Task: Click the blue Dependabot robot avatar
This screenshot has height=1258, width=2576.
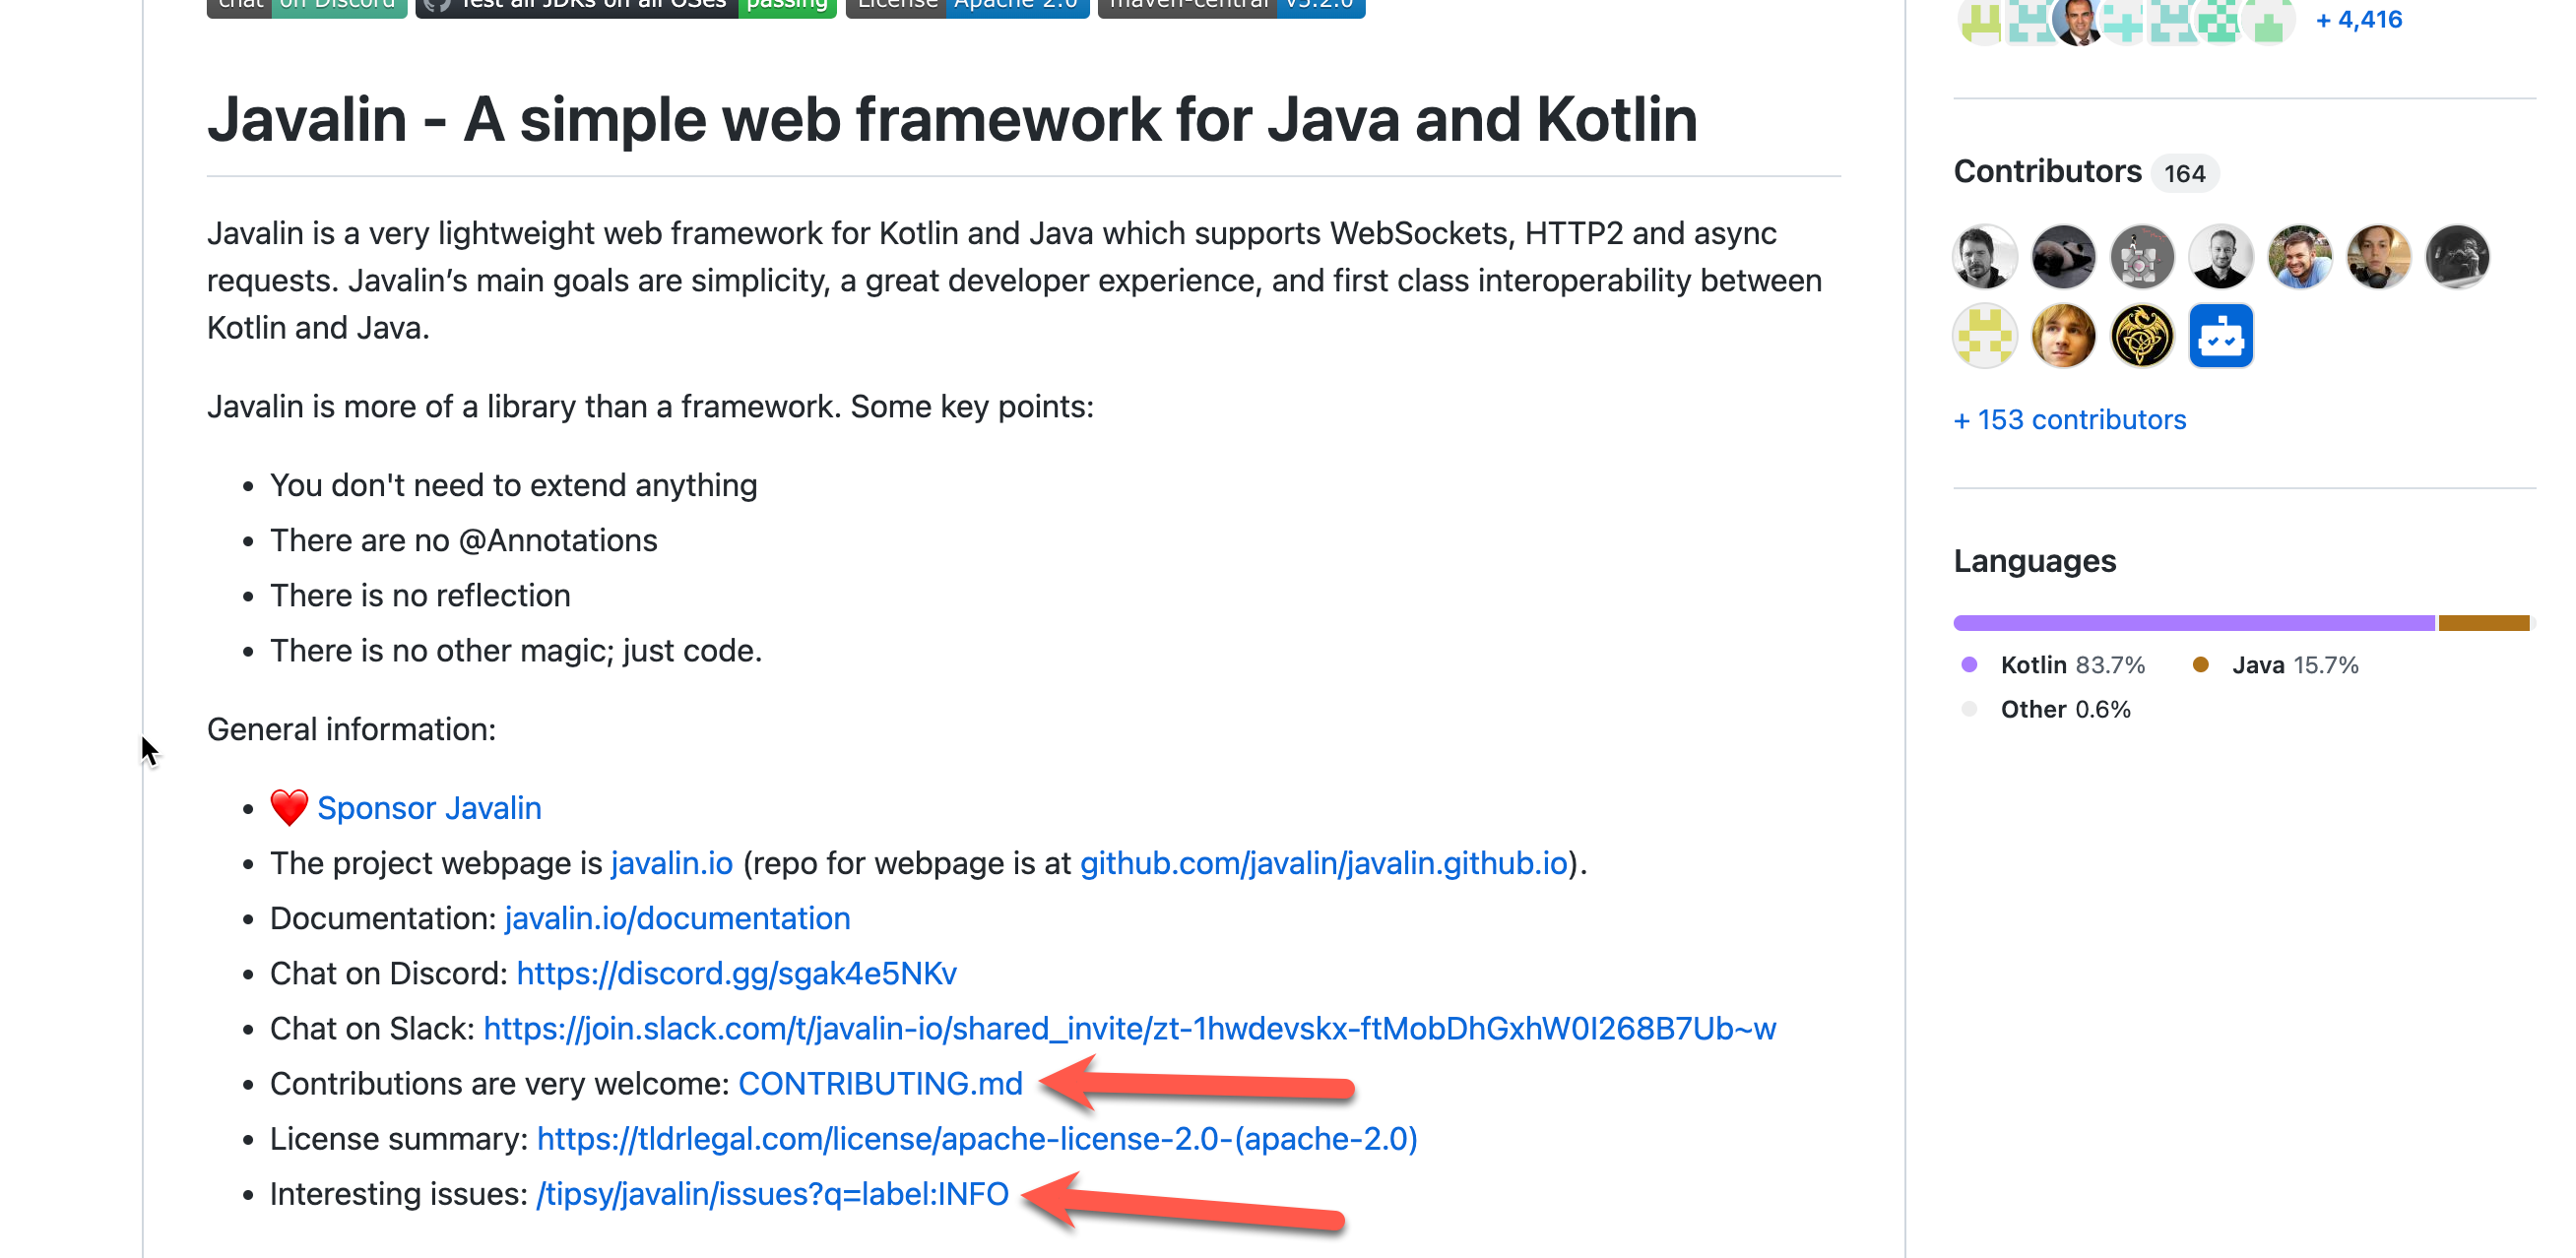Action: (x=2220, y=336)
